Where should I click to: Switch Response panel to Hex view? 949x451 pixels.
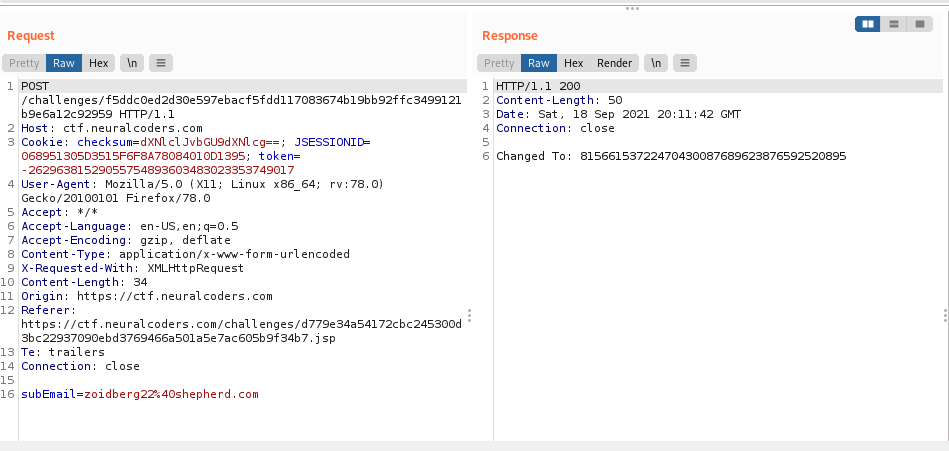tap(573, 63)
